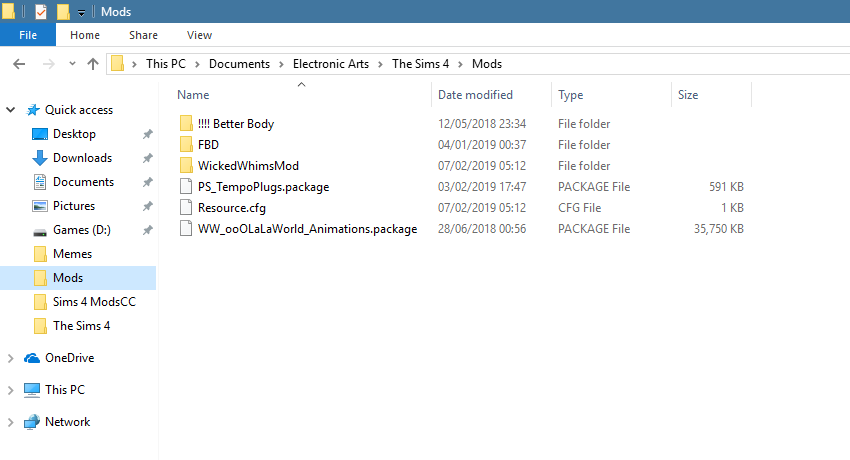This screenshot has height=460, width=850.
Task: Collapse the Quick access tree
Action: [x=10, y=110]
